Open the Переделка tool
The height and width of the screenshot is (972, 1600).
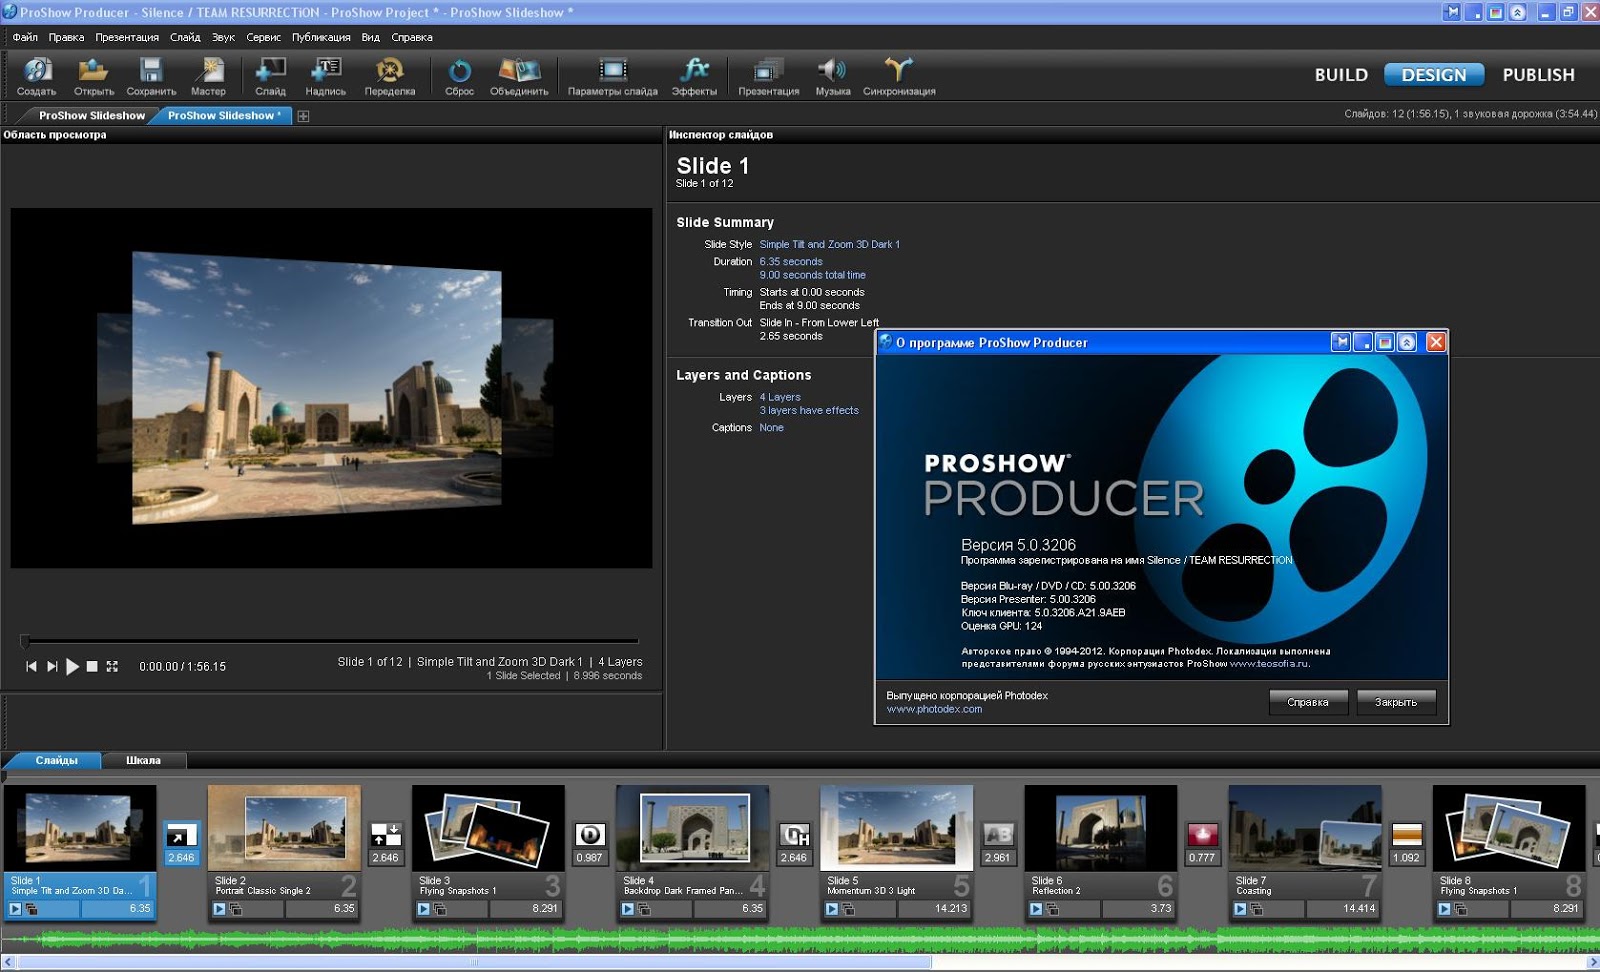tap(390, 74)
